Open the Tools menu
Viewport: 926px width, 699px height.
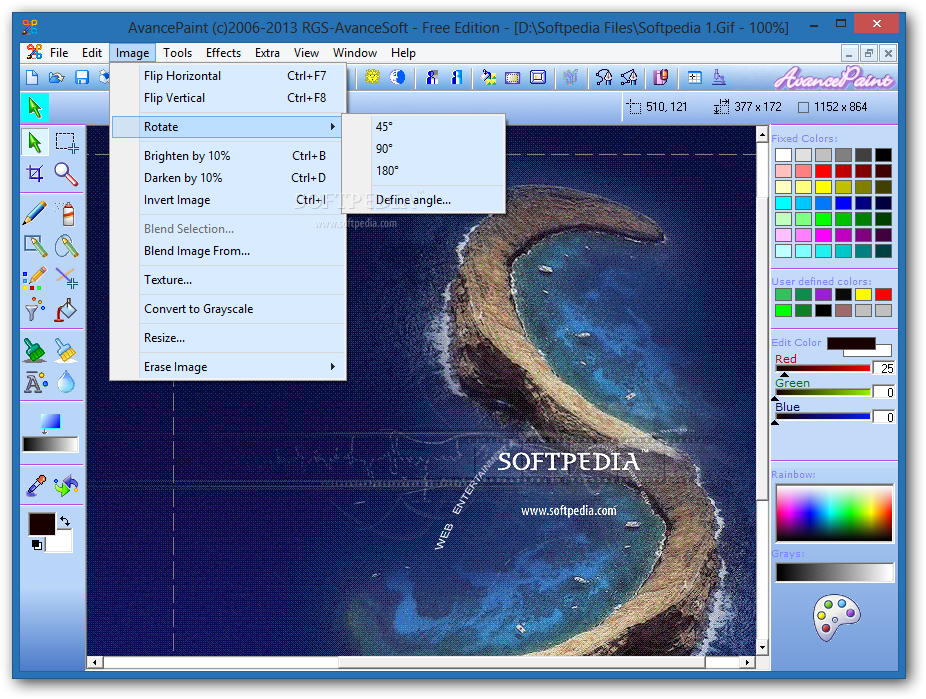177,53
